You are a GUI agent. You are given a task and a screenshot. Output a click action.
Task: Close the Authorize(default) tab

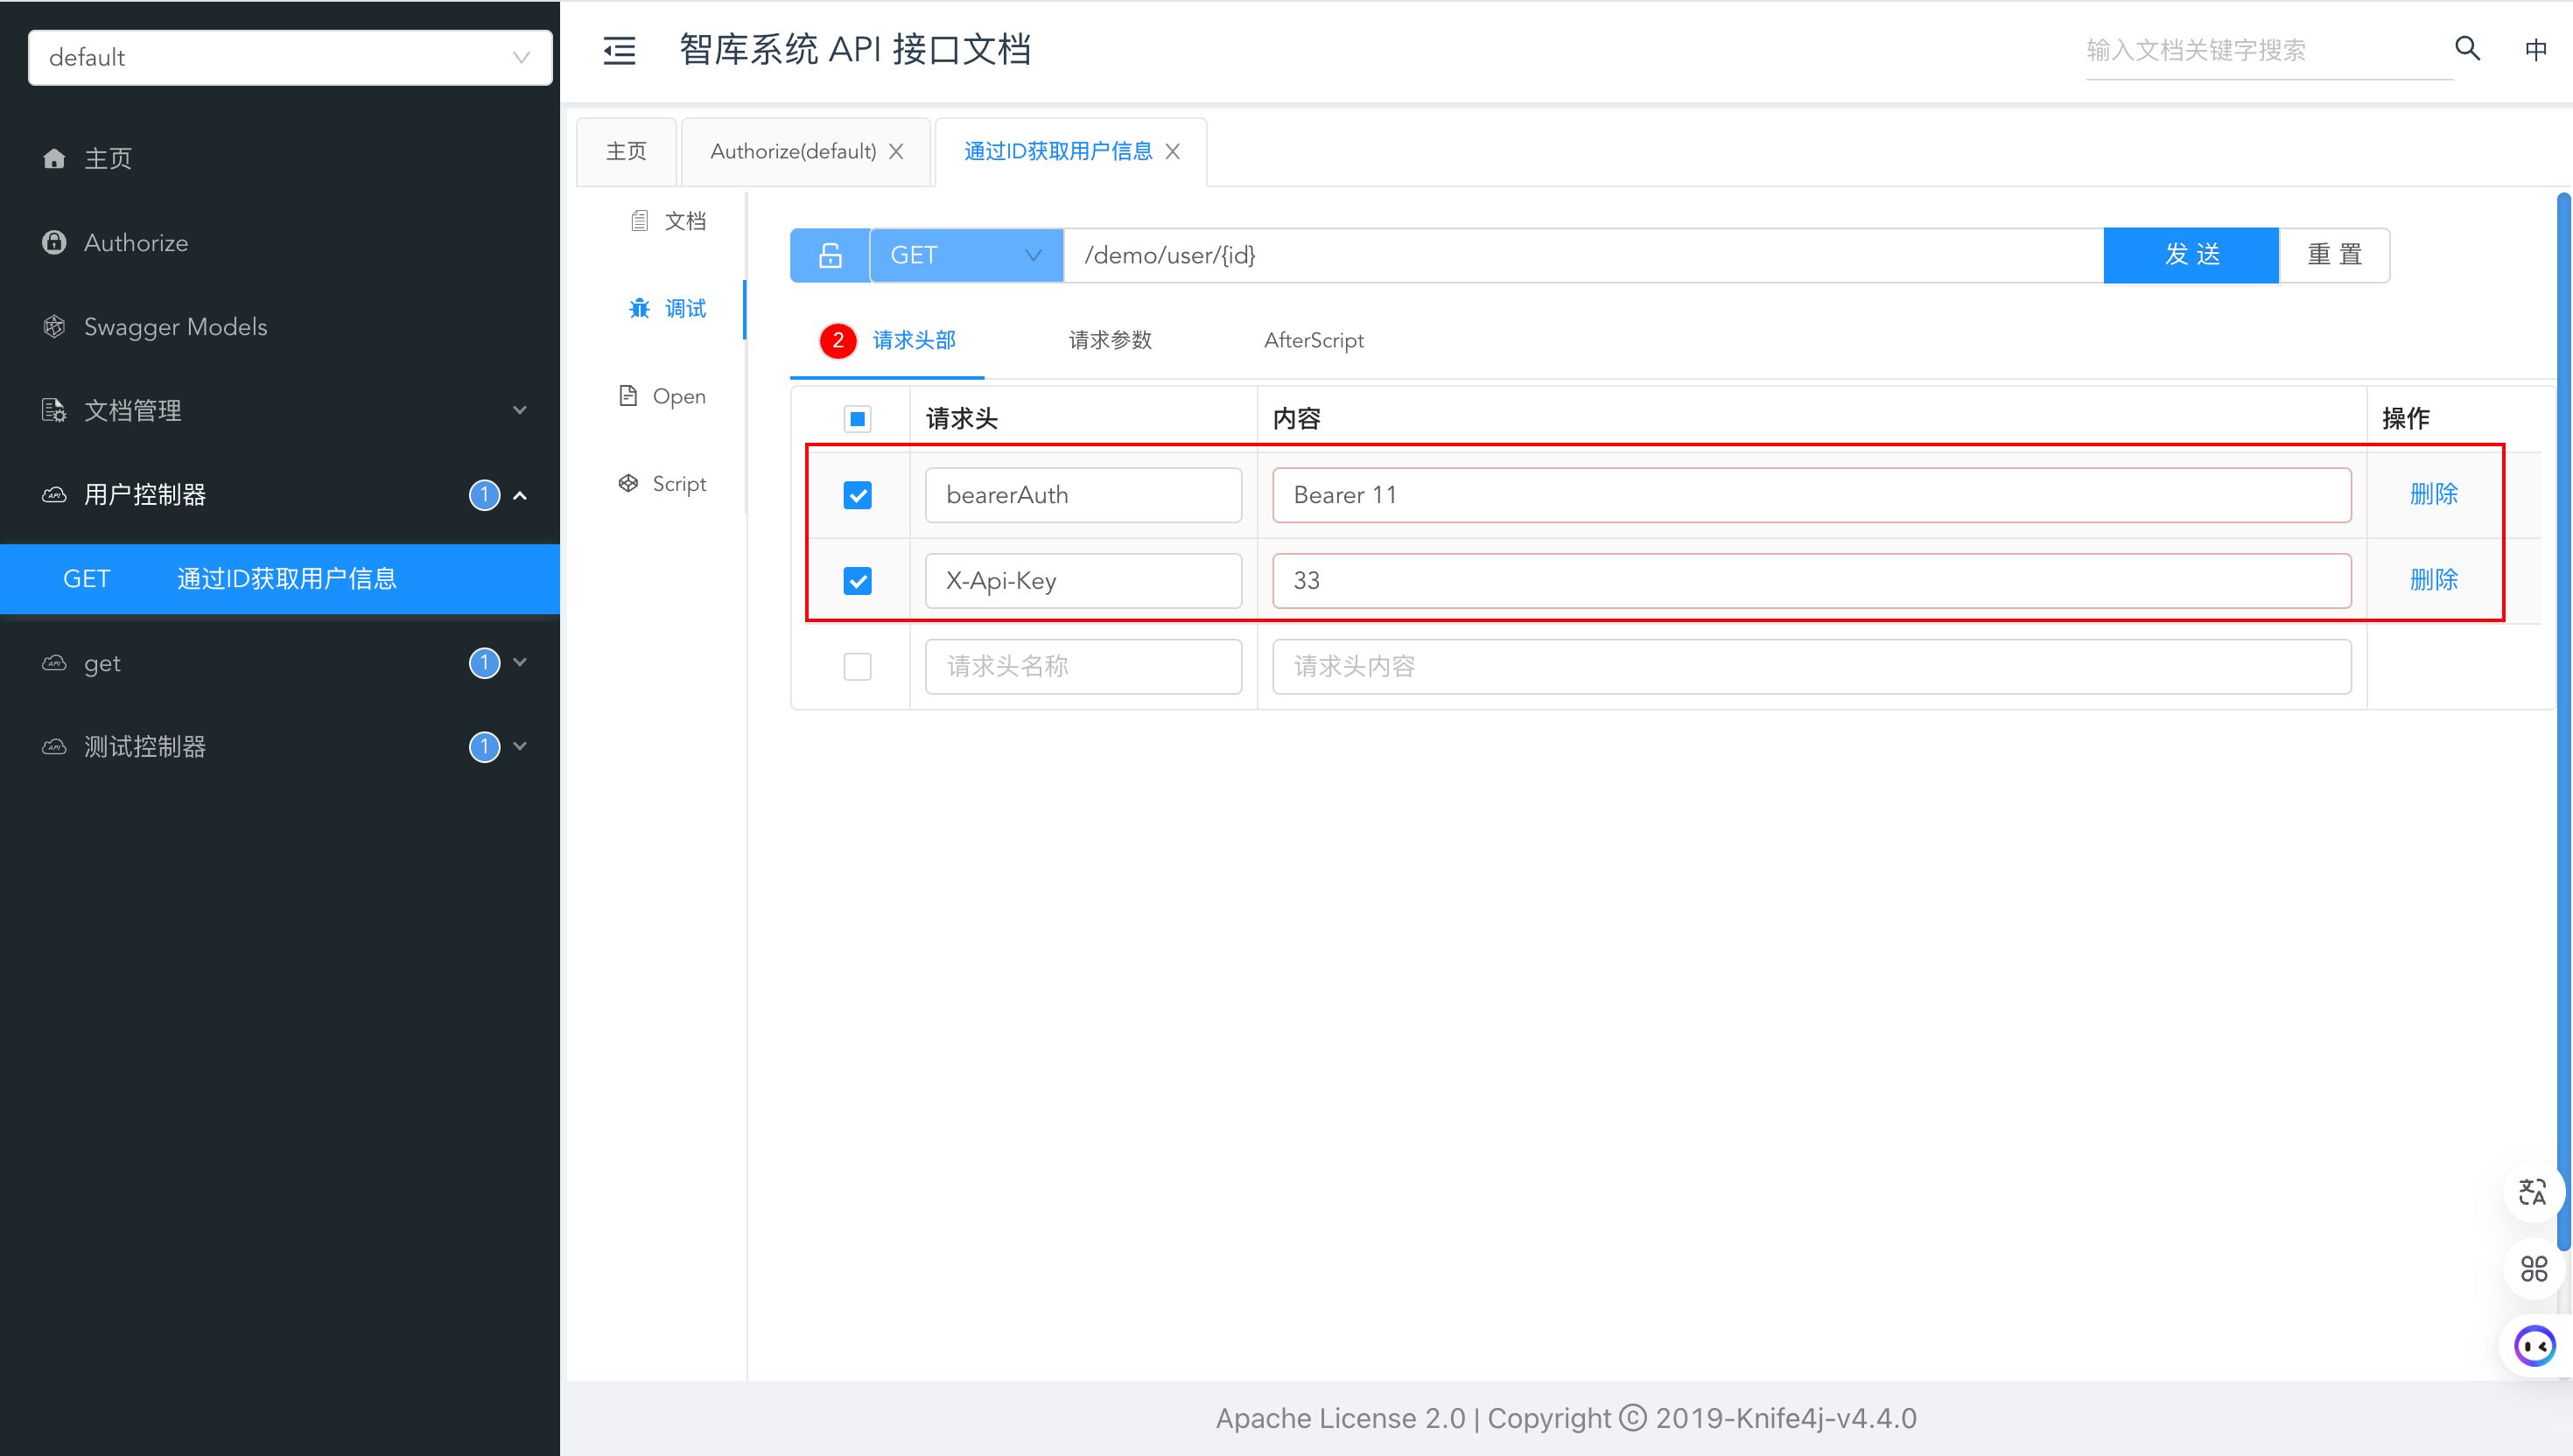point(896,151)
